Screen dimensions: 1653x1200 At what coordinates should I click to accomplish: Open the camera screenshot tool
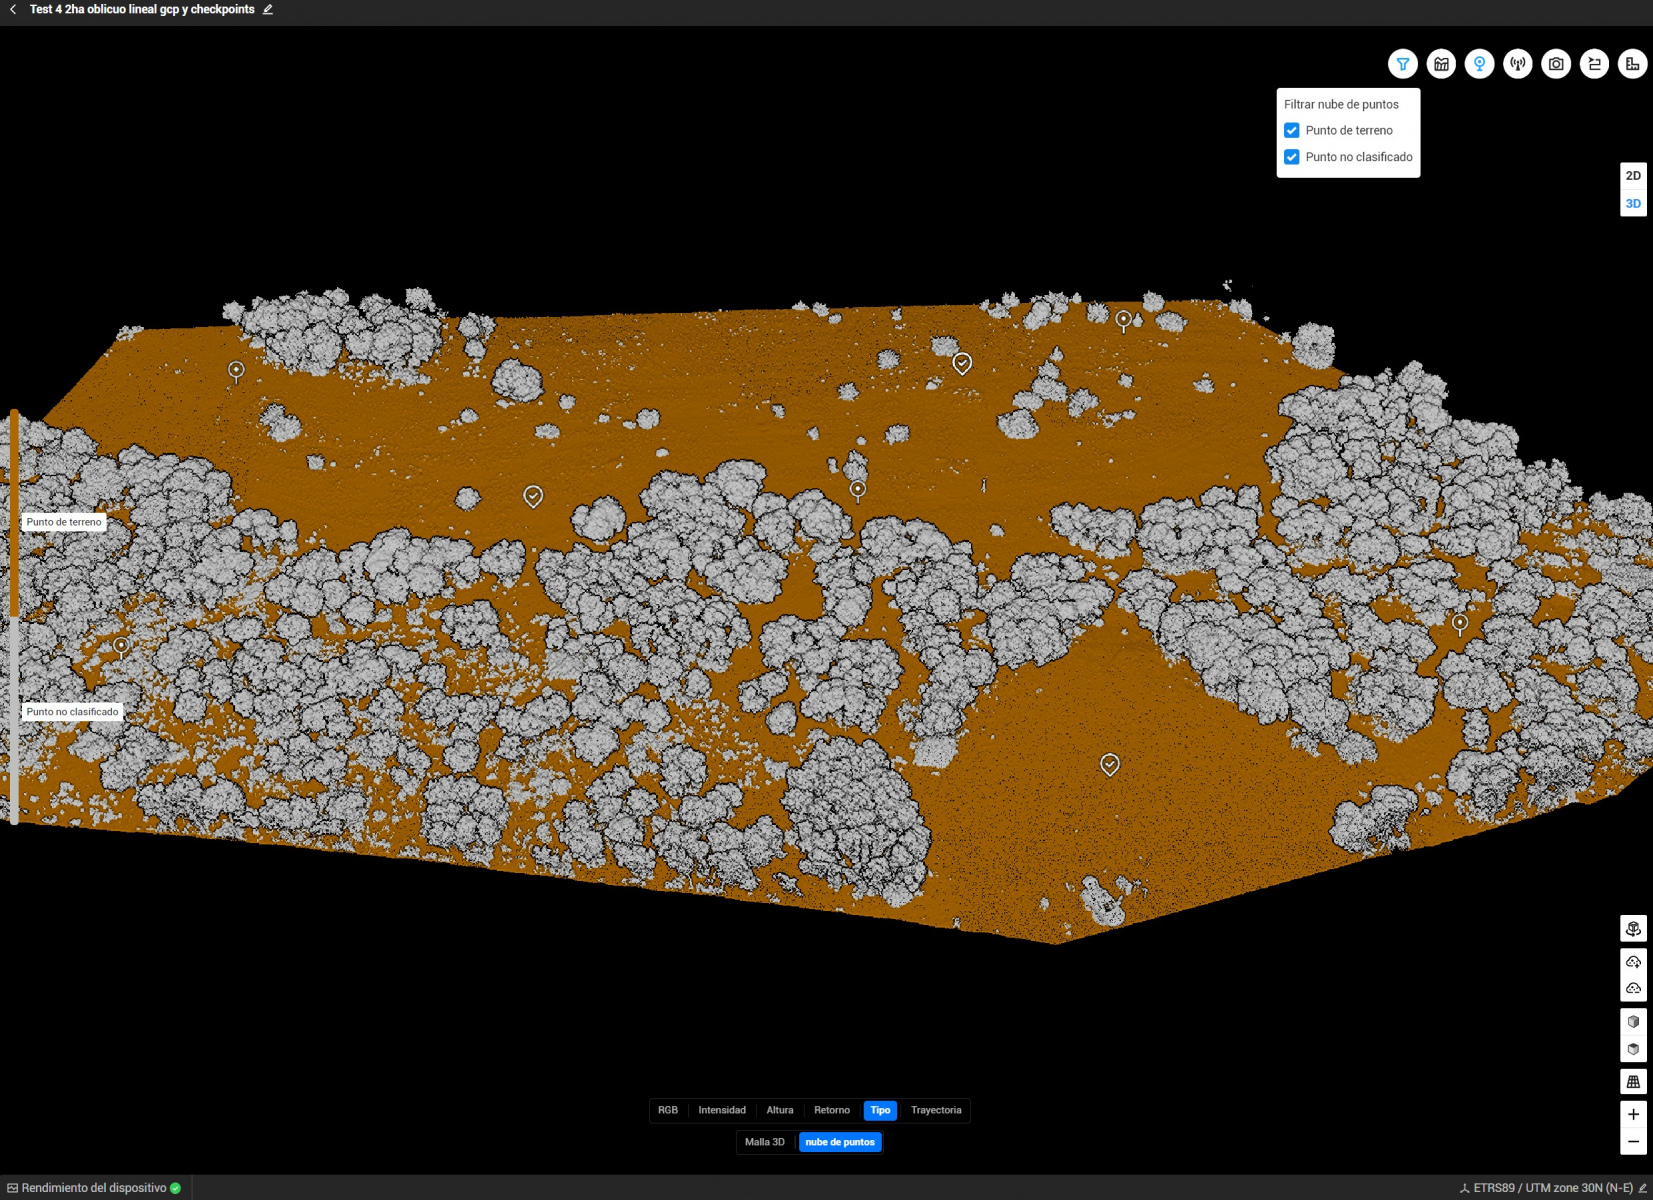point(1555,64)
